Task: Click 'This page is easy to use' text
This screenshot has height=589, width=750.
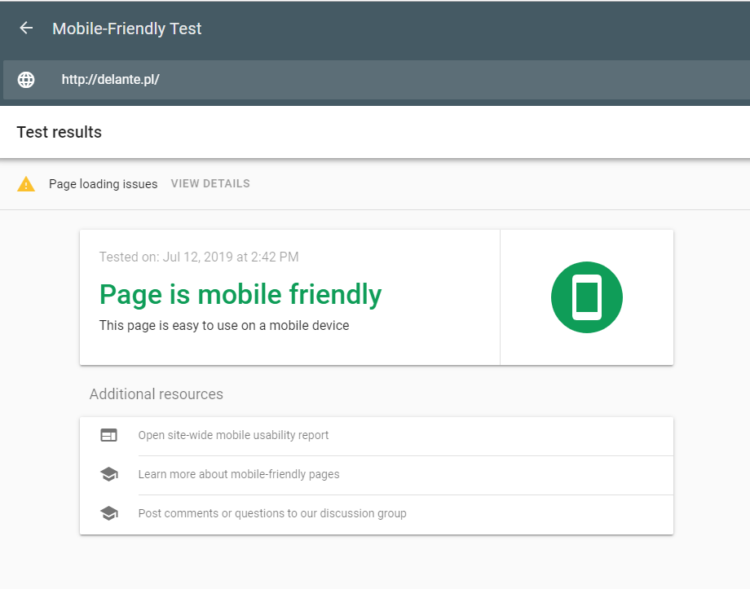Action: click(x=224, y=325)
